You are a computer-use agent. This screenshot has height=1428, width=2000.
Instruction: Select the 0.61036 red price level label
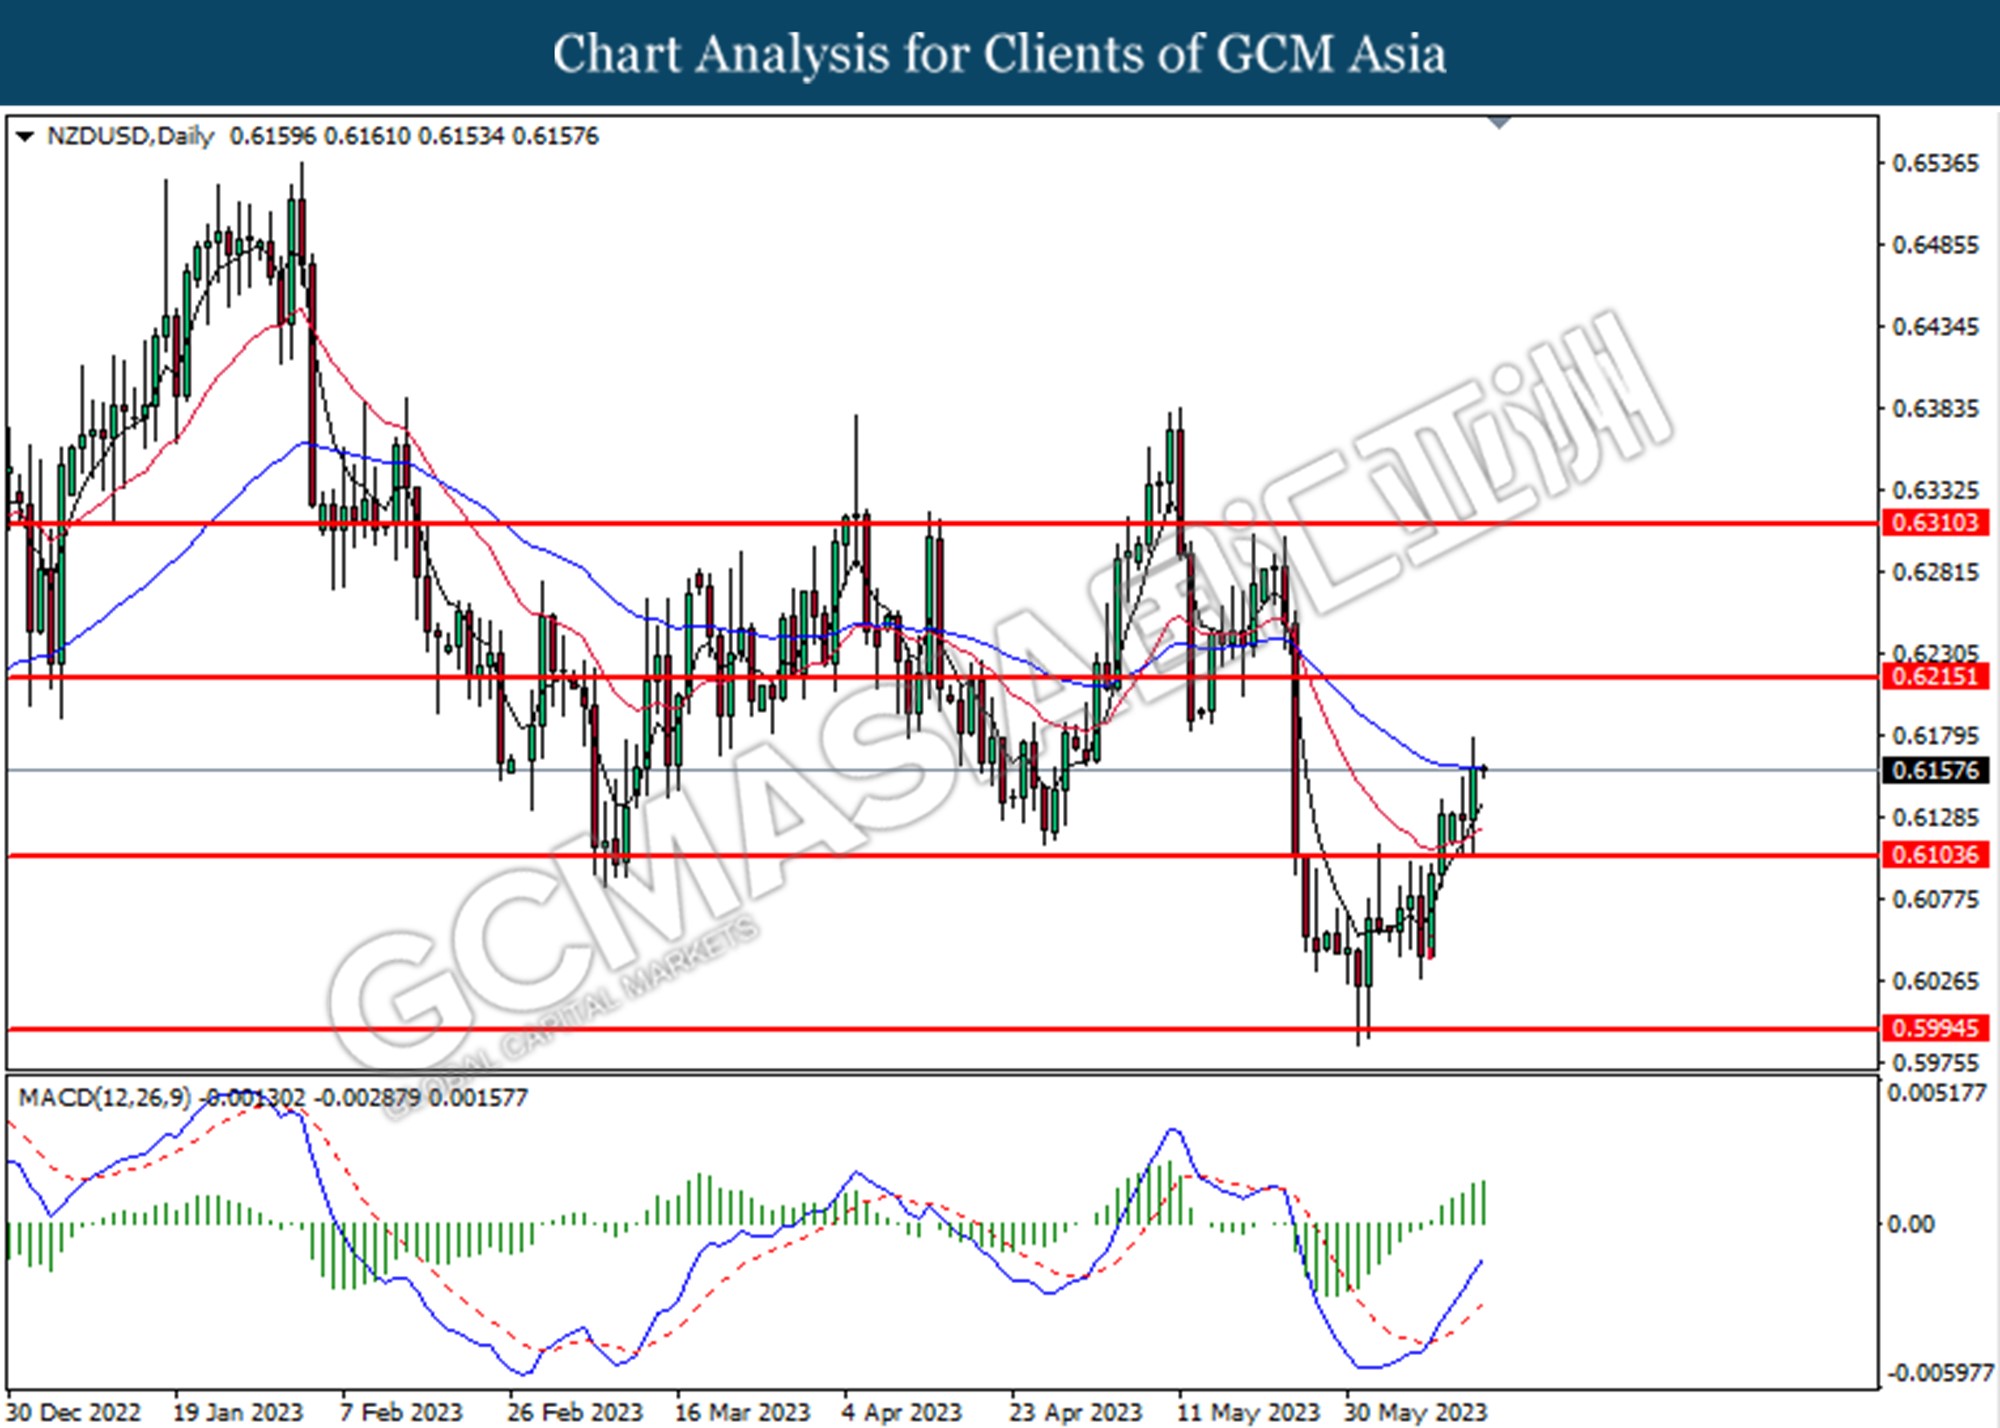(1935, 855)
